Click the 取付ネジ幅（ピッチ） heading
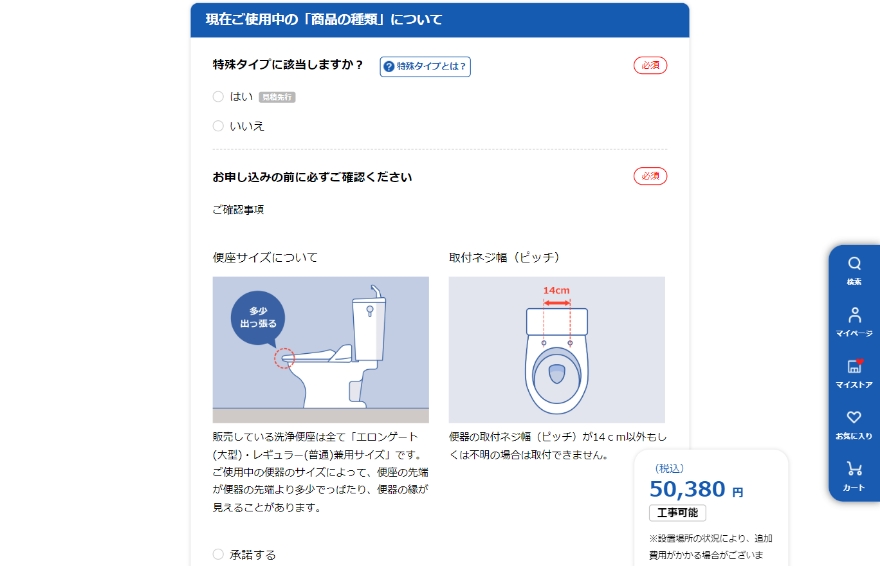Viewport: 880px width, 567px height. 504,257
